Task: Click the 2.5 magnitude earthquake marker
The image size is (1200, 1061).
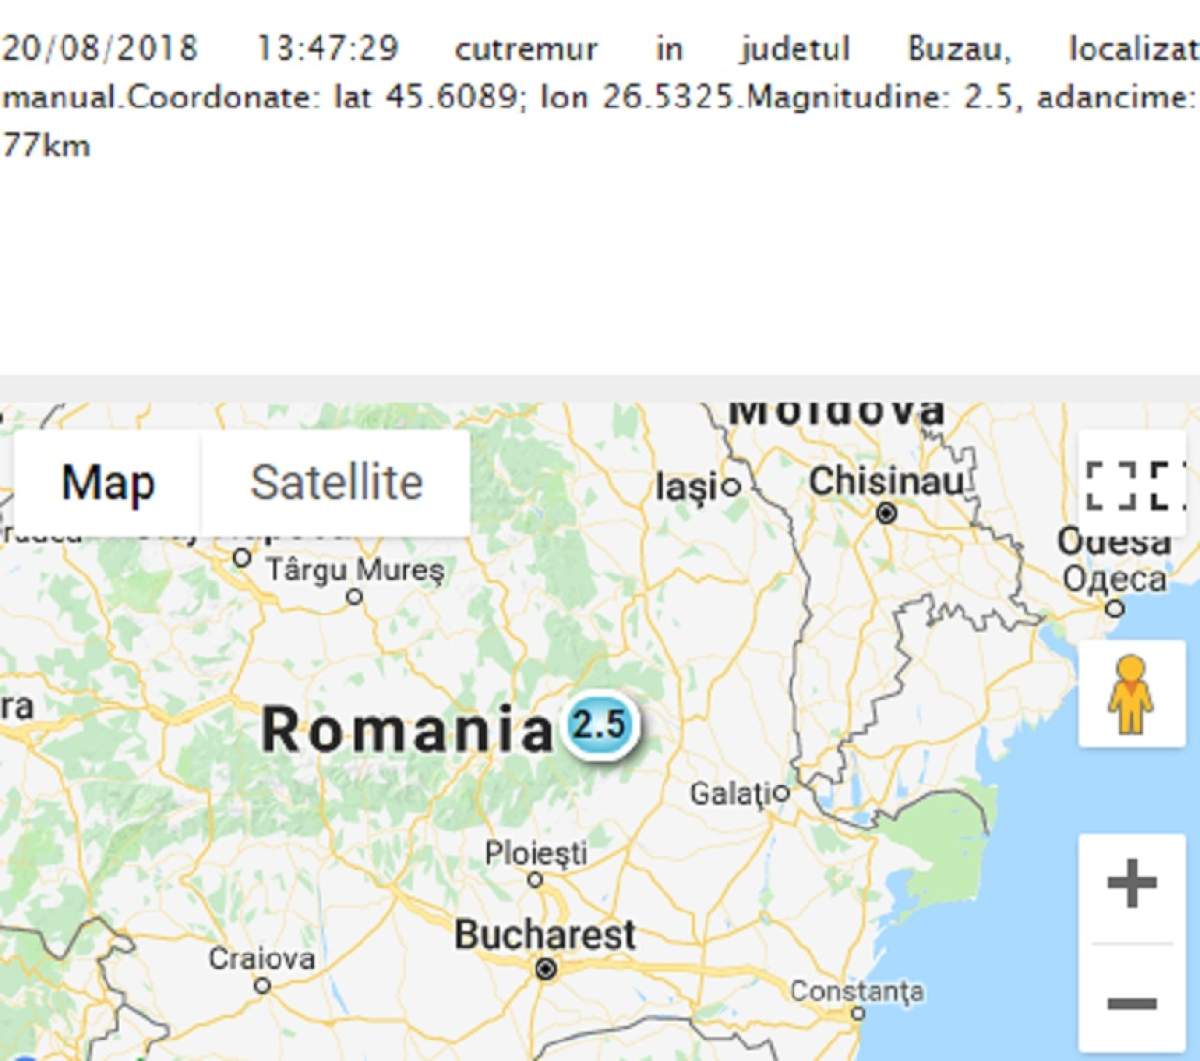Action: (x=601, y=724)
